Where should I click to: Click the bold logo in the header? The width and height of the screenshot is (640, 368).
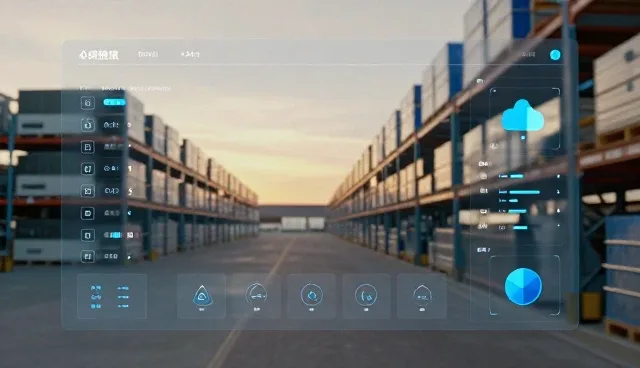(99, 55)
